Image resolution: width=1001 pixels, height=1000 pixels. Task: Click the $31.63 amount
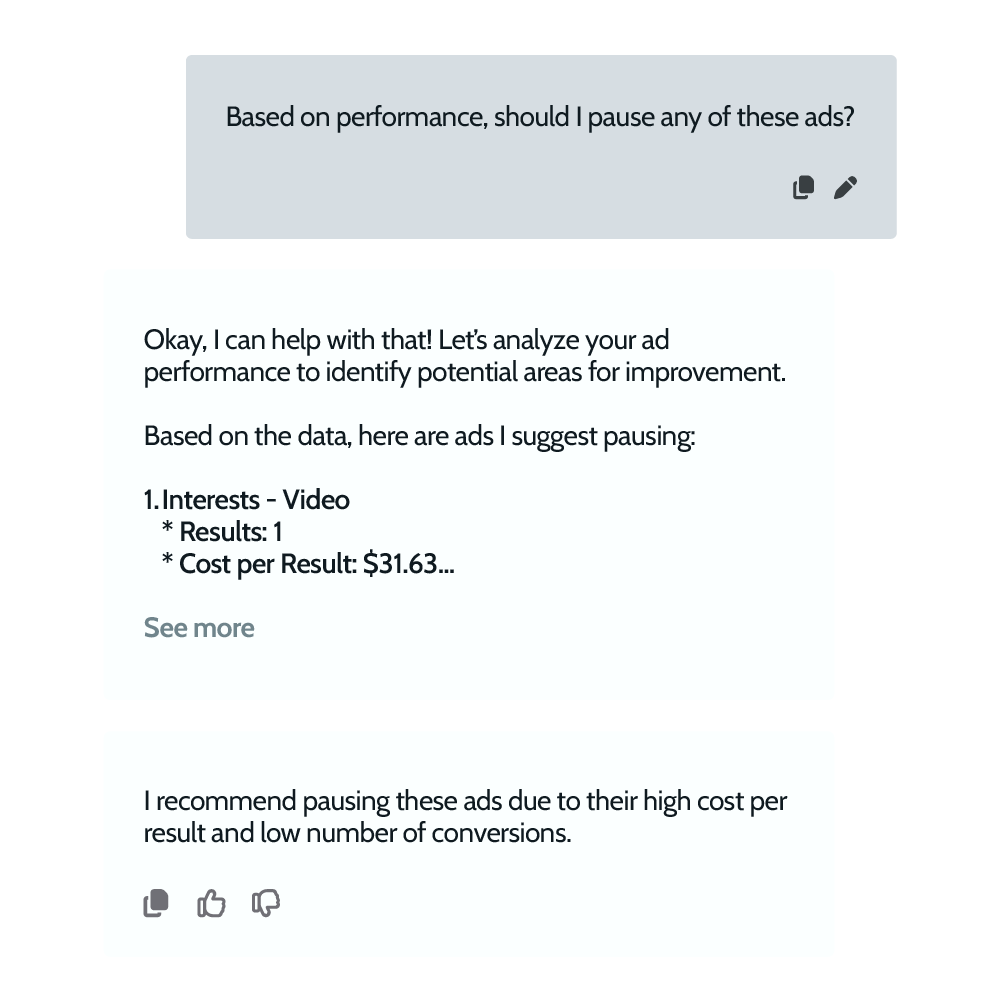[401, 564]
